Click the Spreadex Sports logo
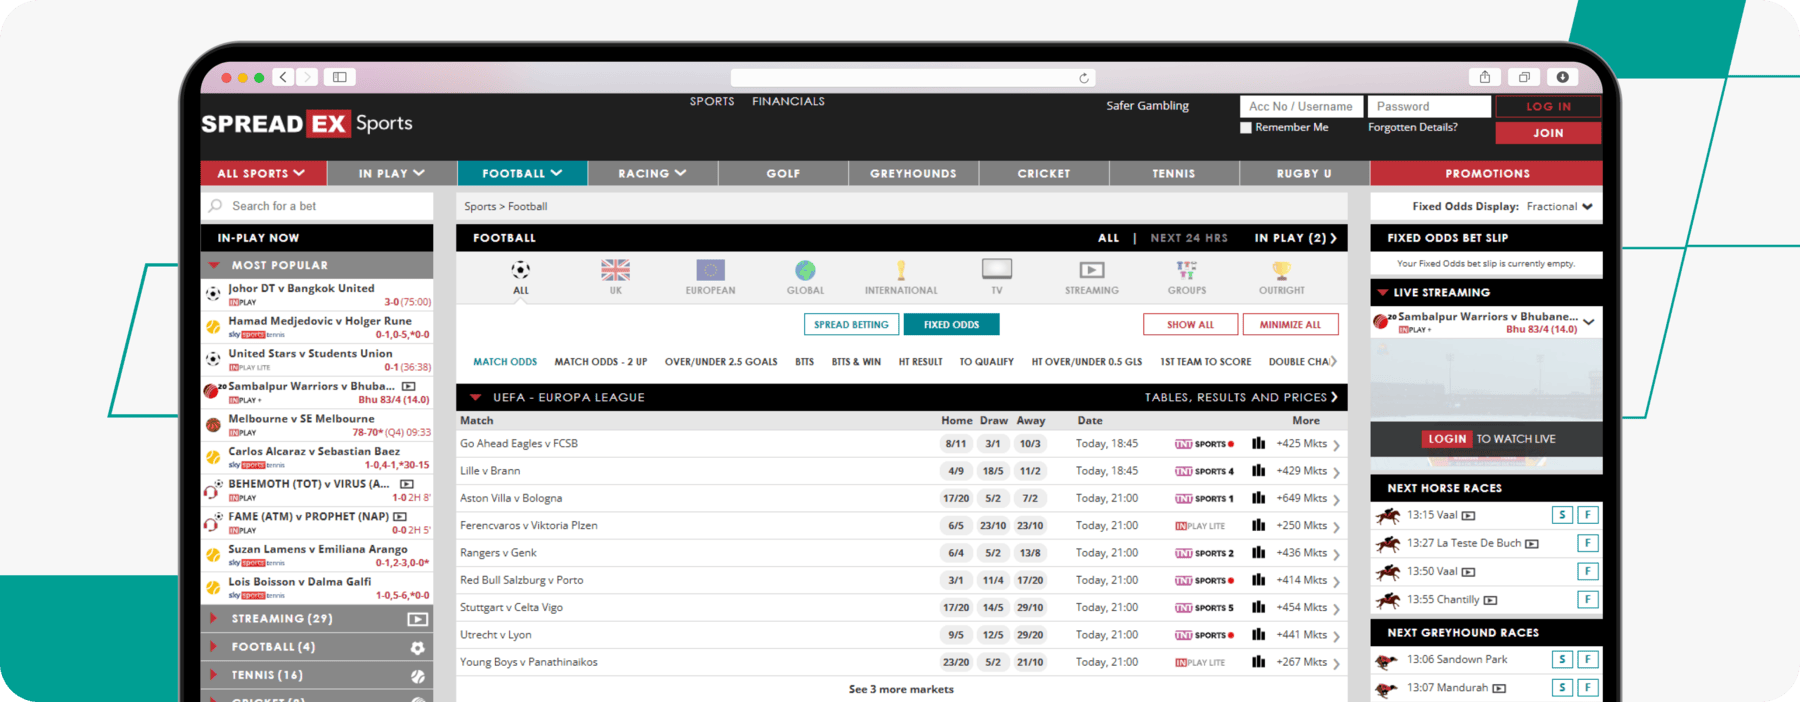1800x702 pixels. point(307,124)
